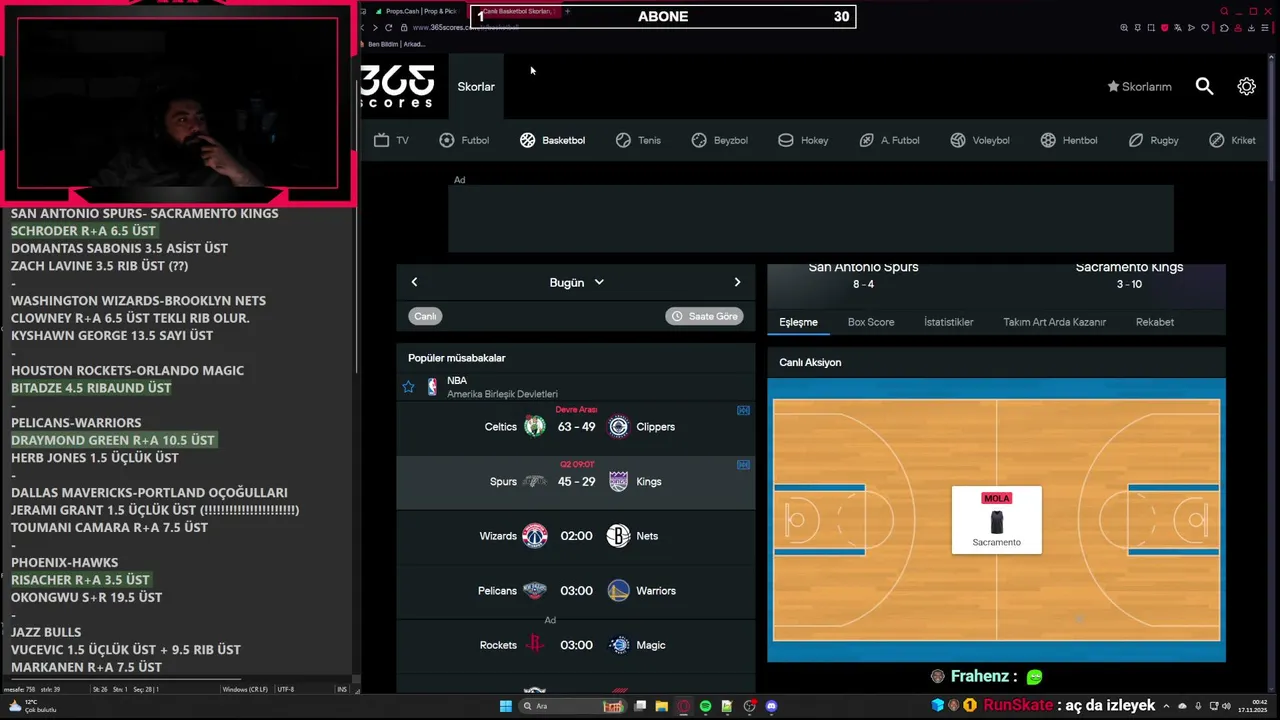Open Opera GX from taskbar
The width and height of the screenshot is (1280, 720).
684,706
